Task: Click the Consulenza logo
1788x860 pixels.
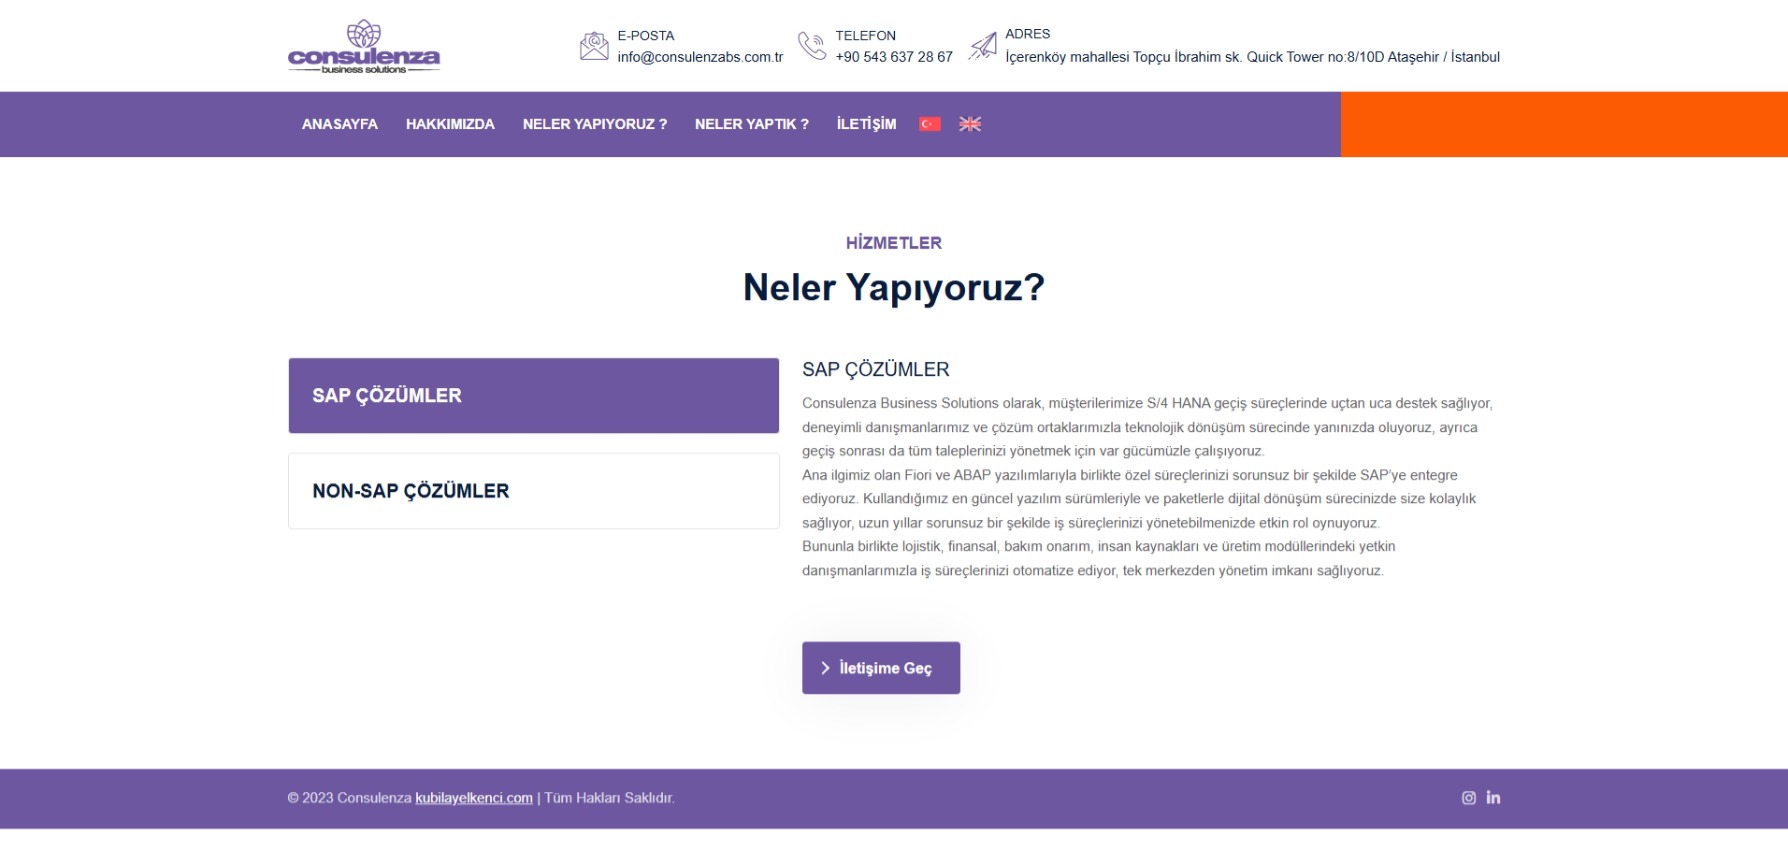Action: pos(364,47)
